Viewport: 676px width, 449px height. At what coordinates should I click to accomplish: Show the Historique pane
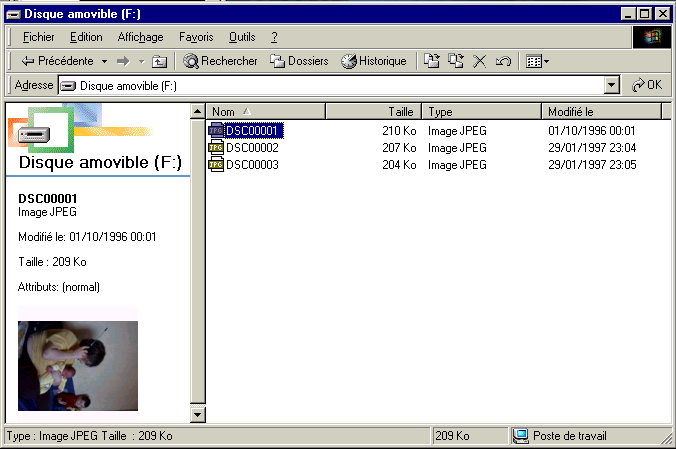[374, 61]
